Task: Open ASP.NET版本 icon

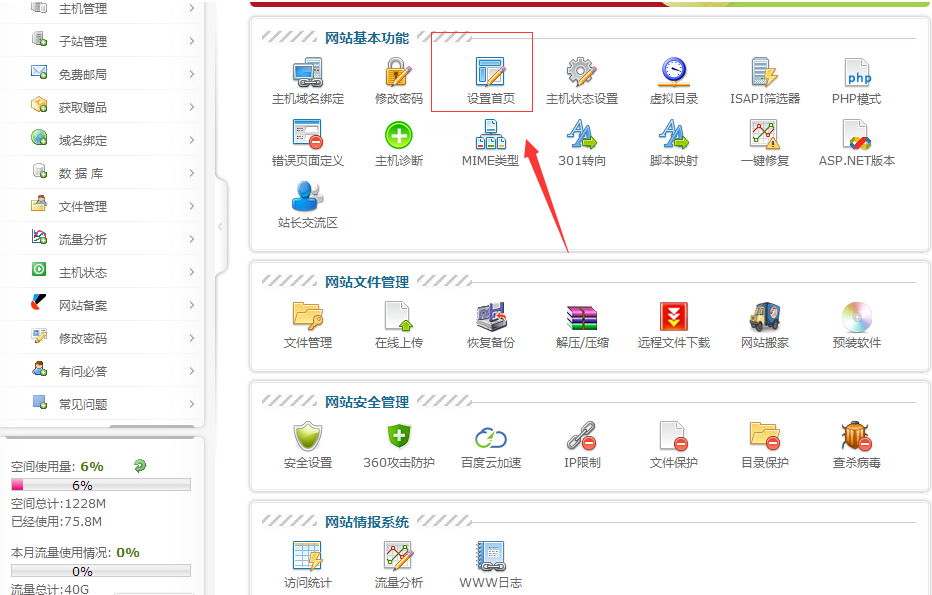Action: (x=857, y=134)
